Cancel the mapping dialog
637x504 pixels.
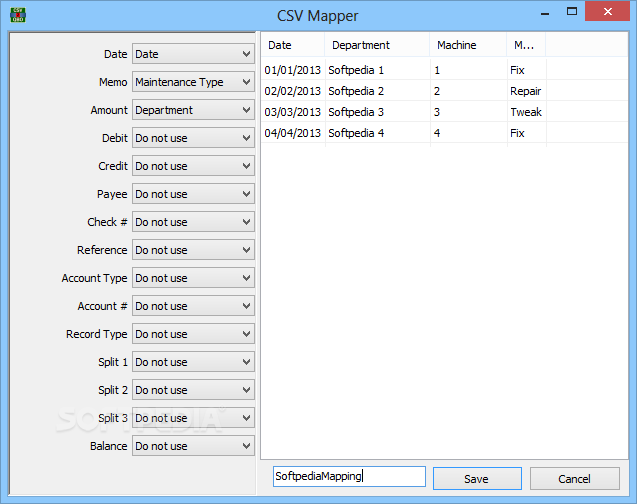tap(574, 478)
